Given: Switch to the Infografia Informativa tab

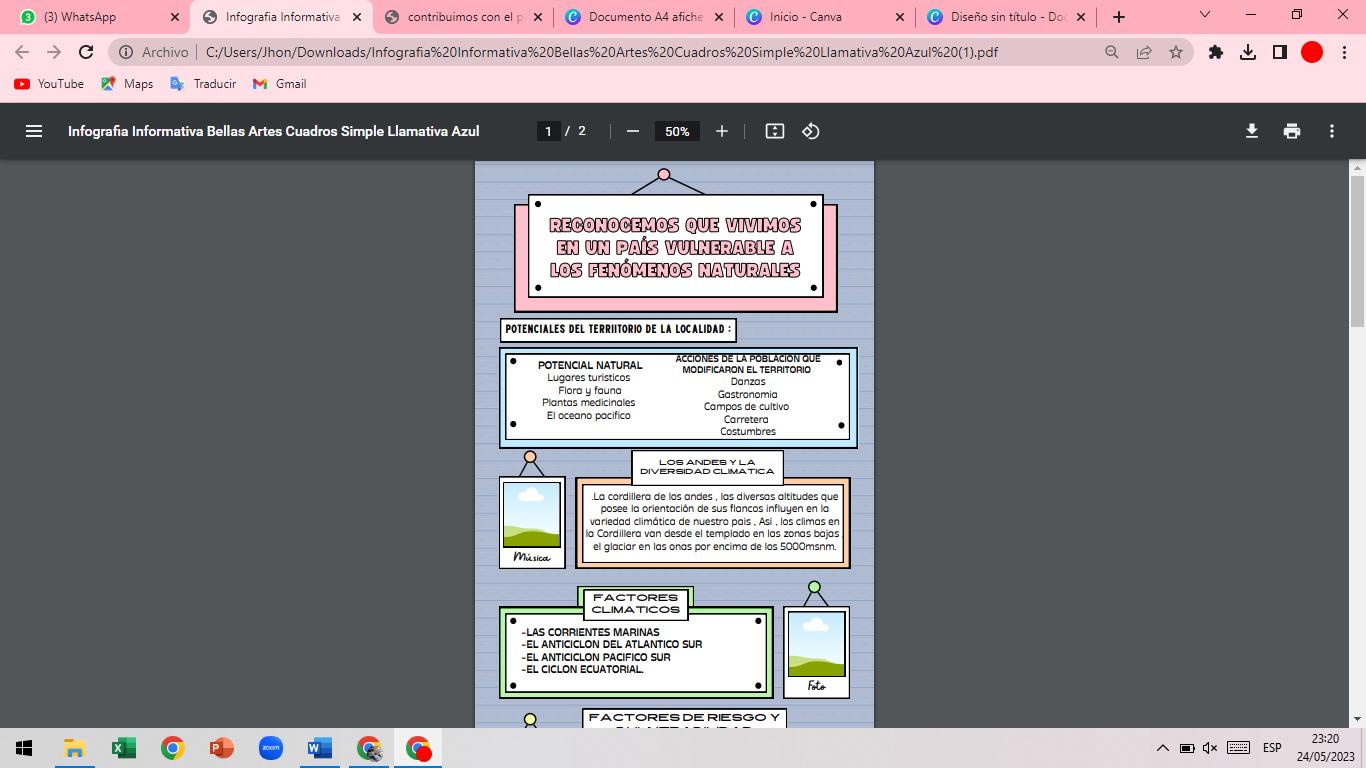Looking at the screenshot, I should point(281,17).
